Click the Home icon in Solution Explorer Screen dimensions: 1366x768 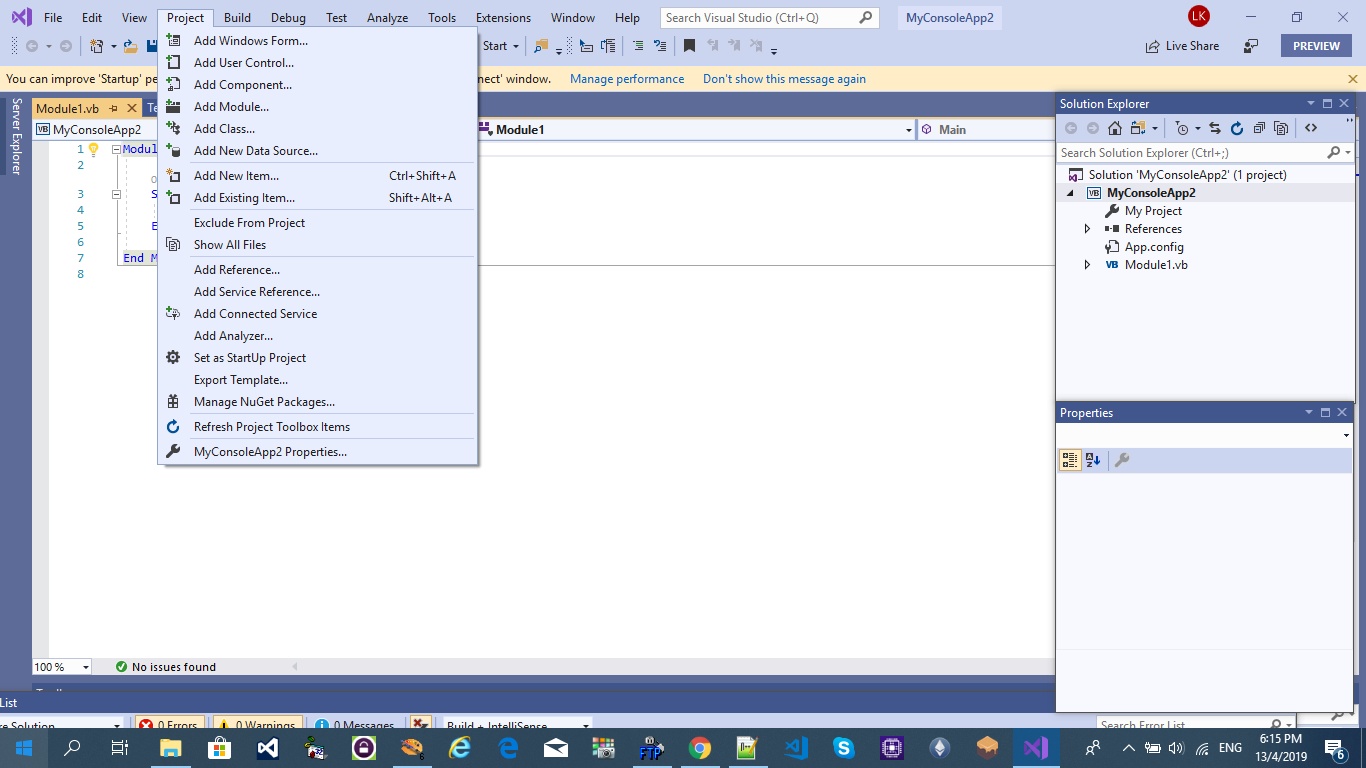(1115, 128)
